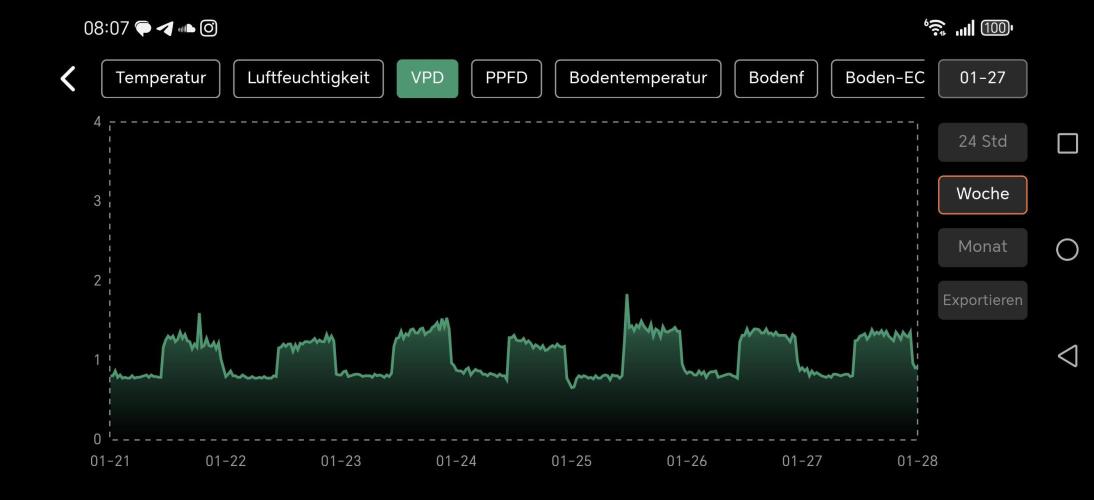Switch to the Temperatur tab
1094x500 pixels.
(160, 78)
